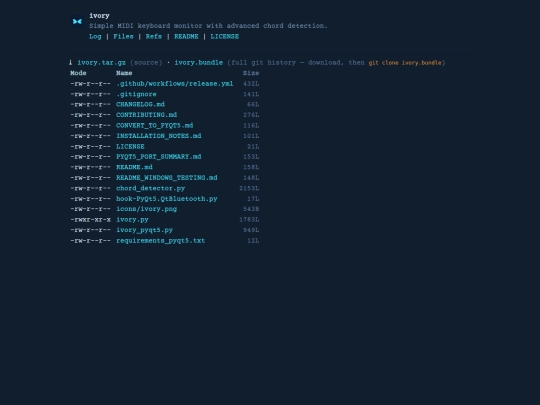Open CHANGELOG.md file

click(x=141, y=104)
